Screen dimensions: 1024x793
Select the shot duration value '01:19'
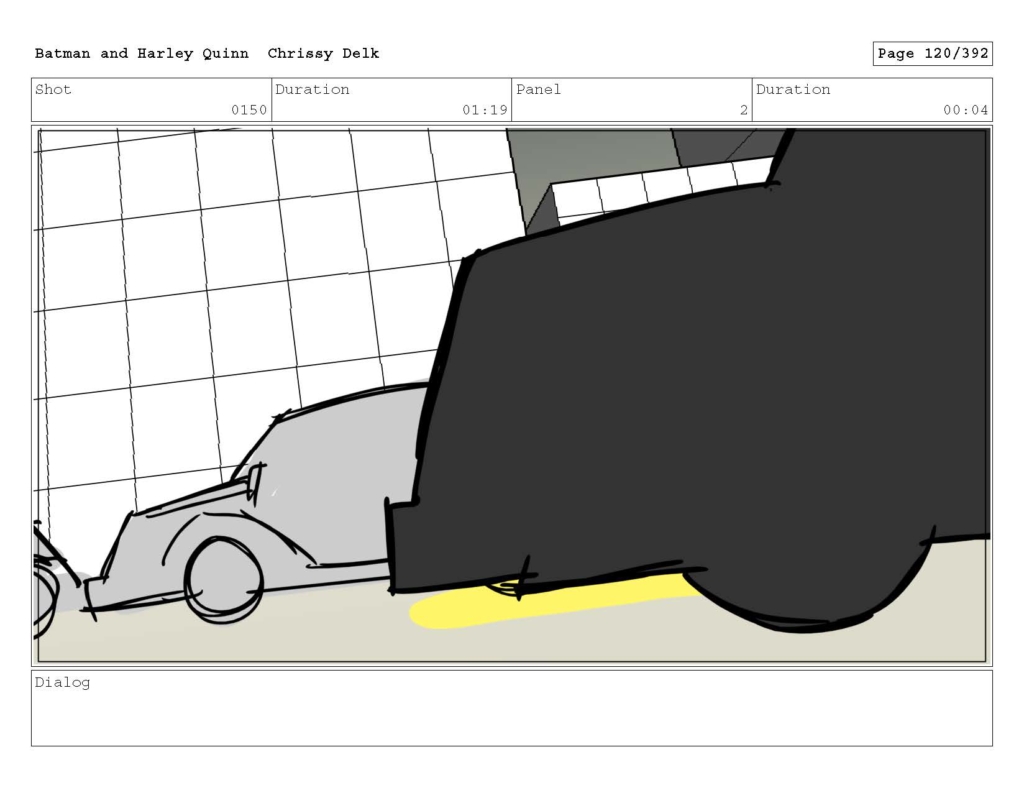pyautogui.click(x=485, y=110)
